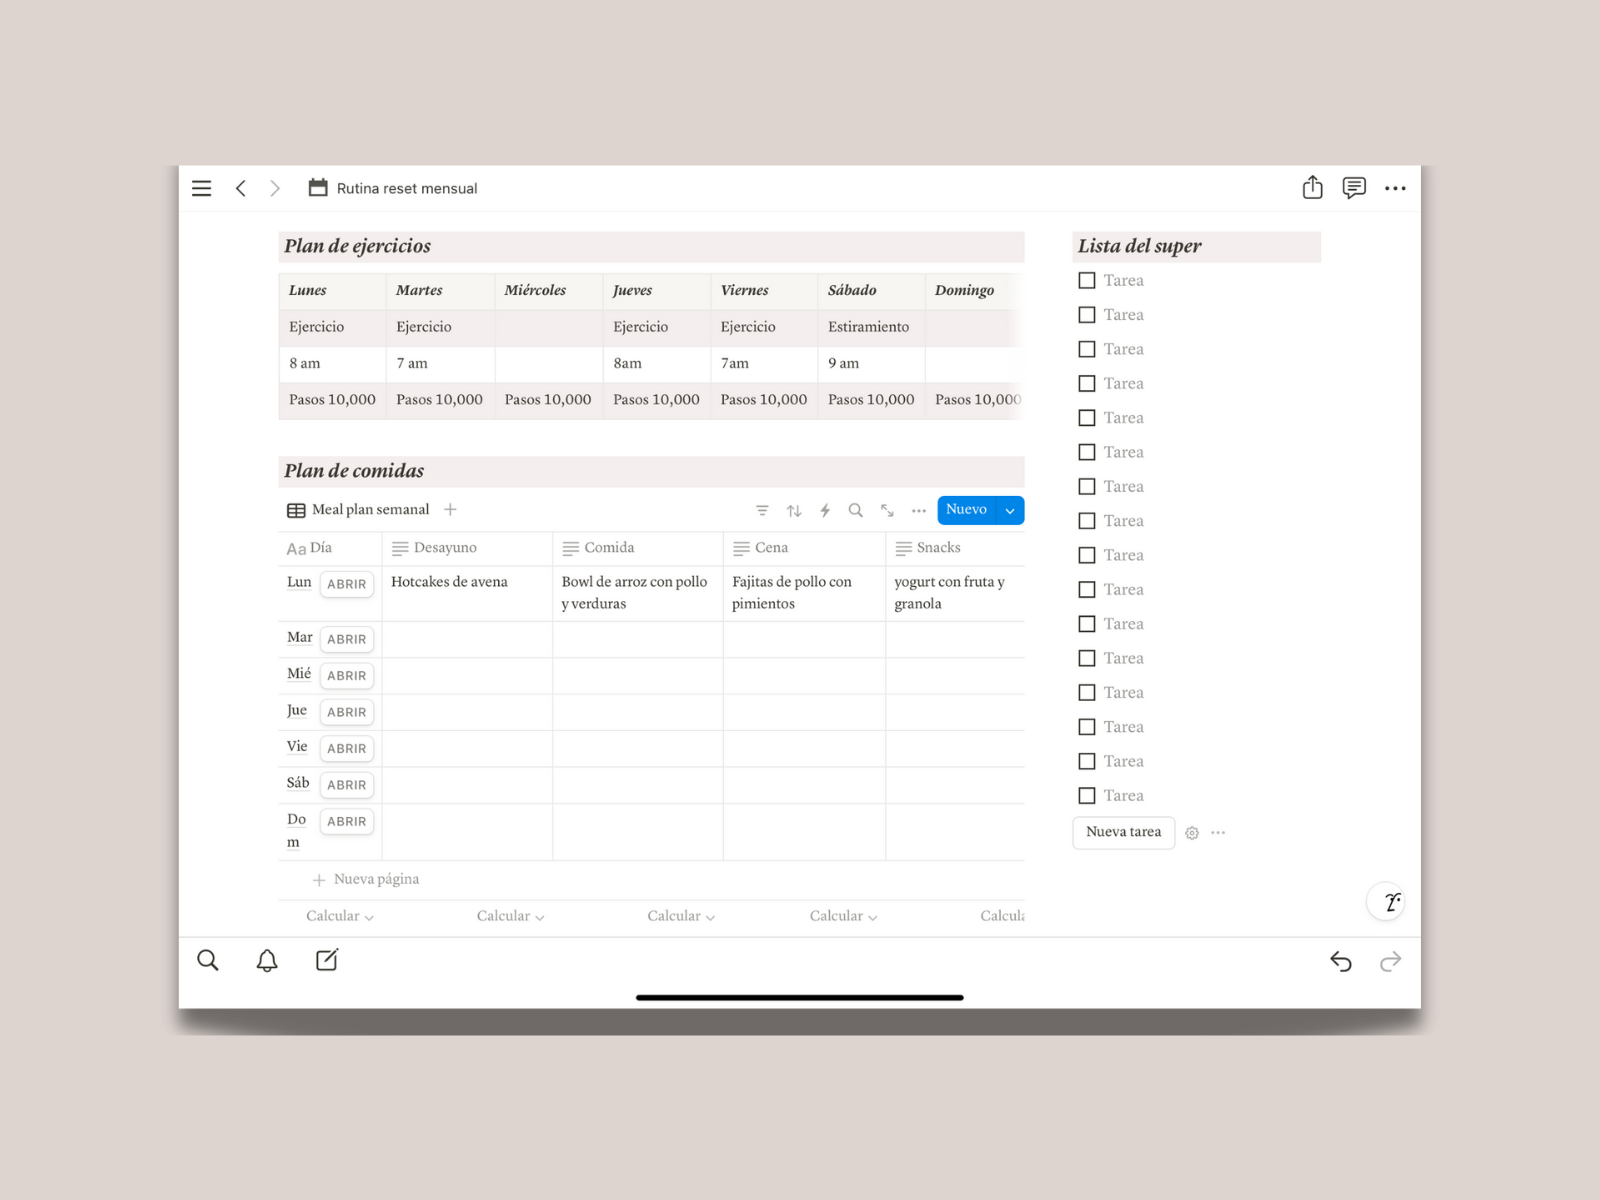Search the Meal plan database
The image size is (1600, 1200).
[x=856, y=511]
